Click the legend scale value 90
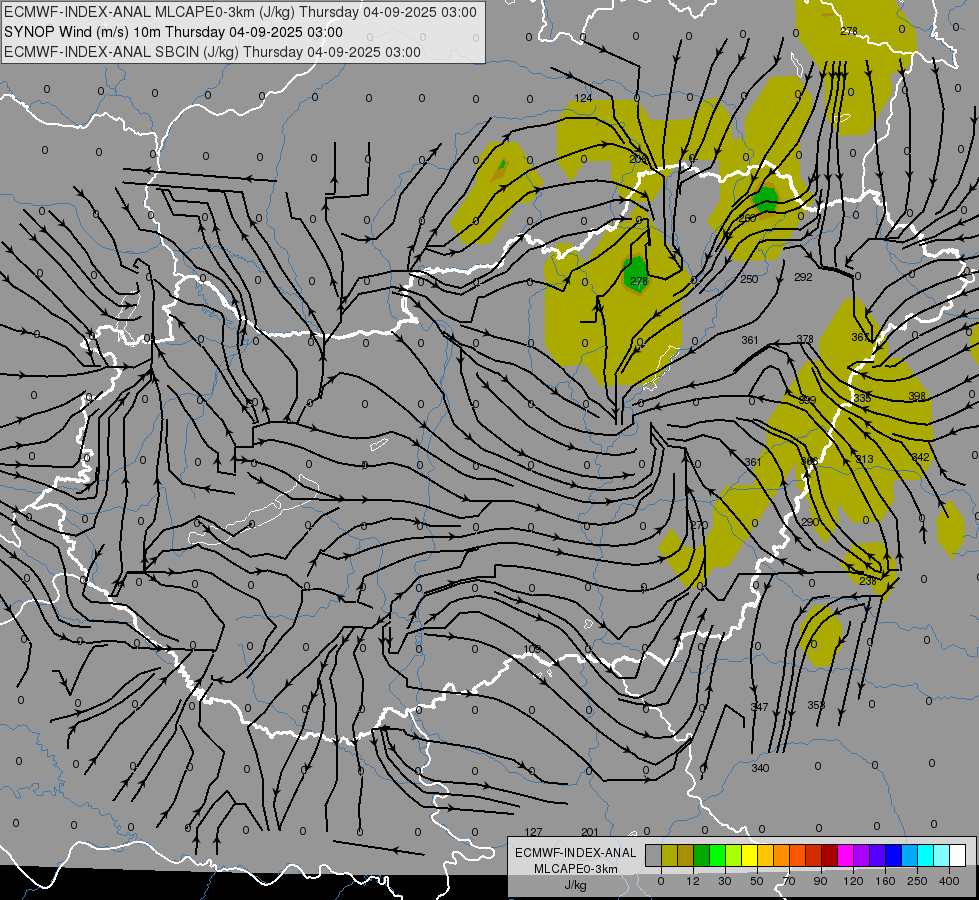Image resolution: width=979 pixels, height=900 pixels. point(820,881)
